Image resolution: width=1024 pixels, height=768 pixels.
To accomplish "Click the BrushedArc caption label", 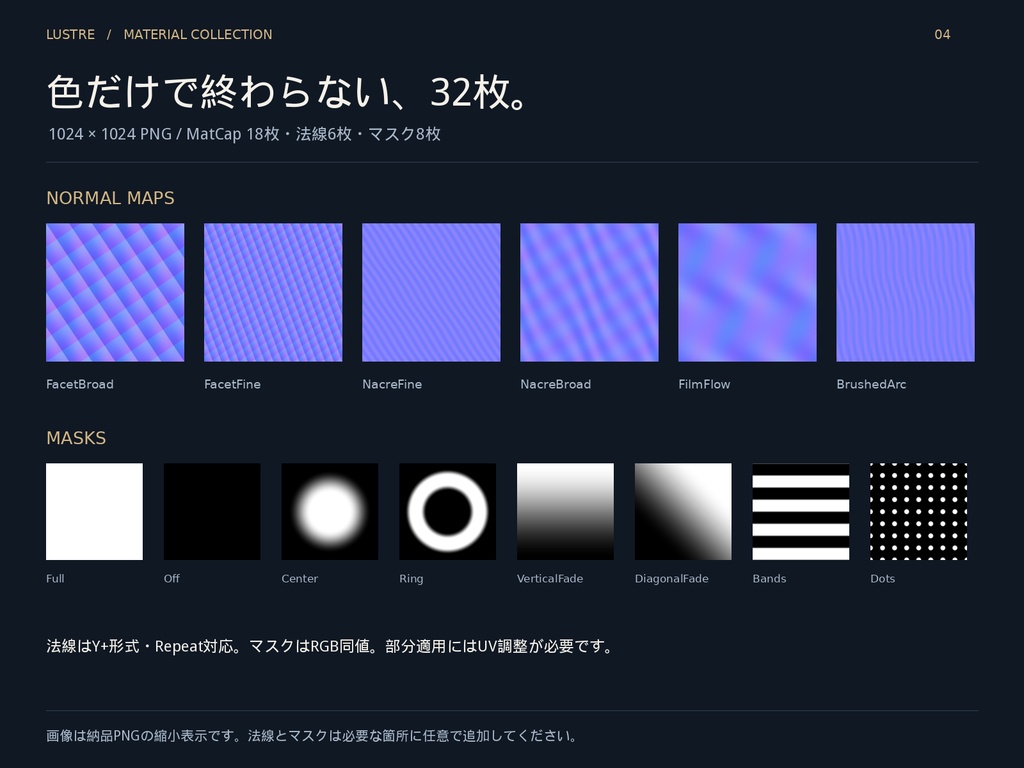I will tap(871, 384).
